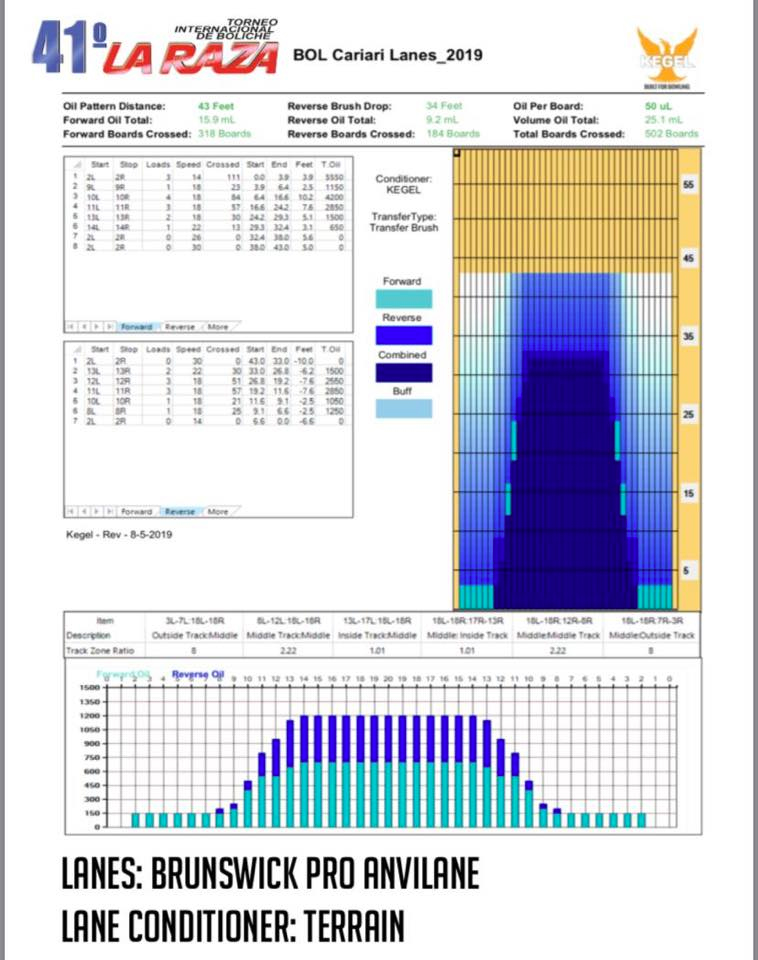Click the '318 Boards' forward boards value
This screenshot has width=758, height=960.
225,133
